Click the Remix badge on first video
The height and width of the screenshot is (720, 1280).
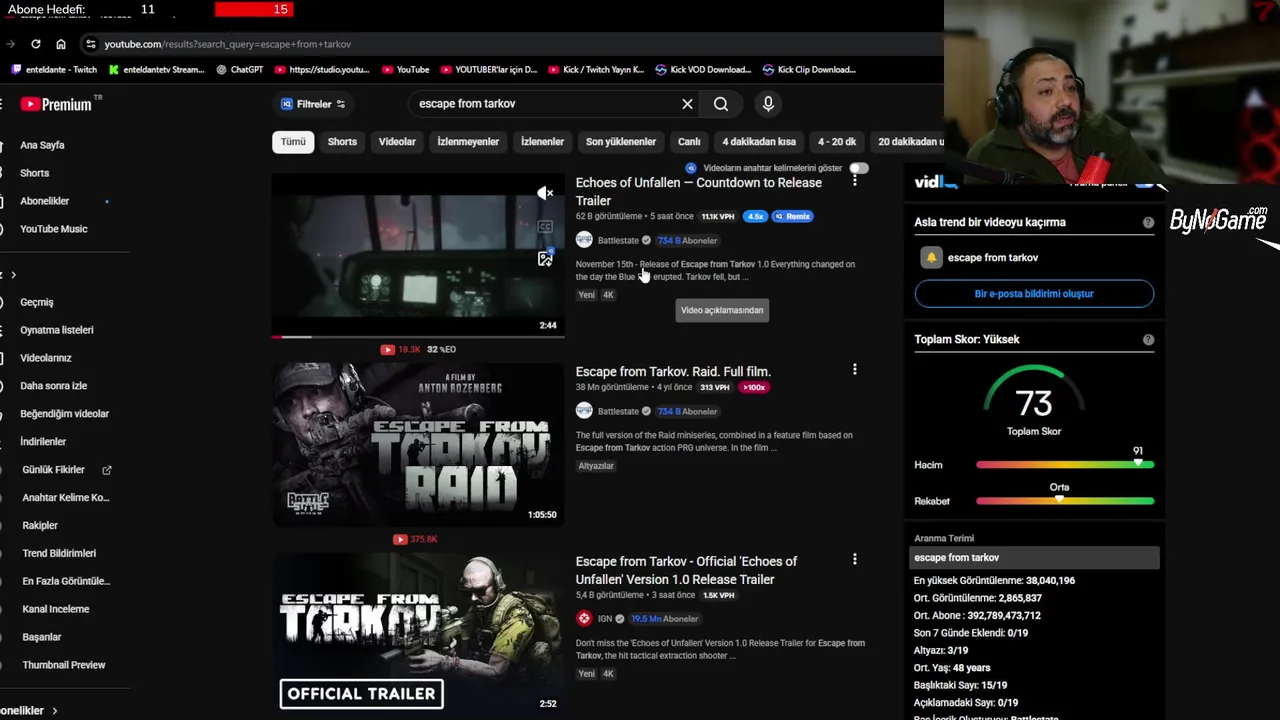tap(792, 216)
